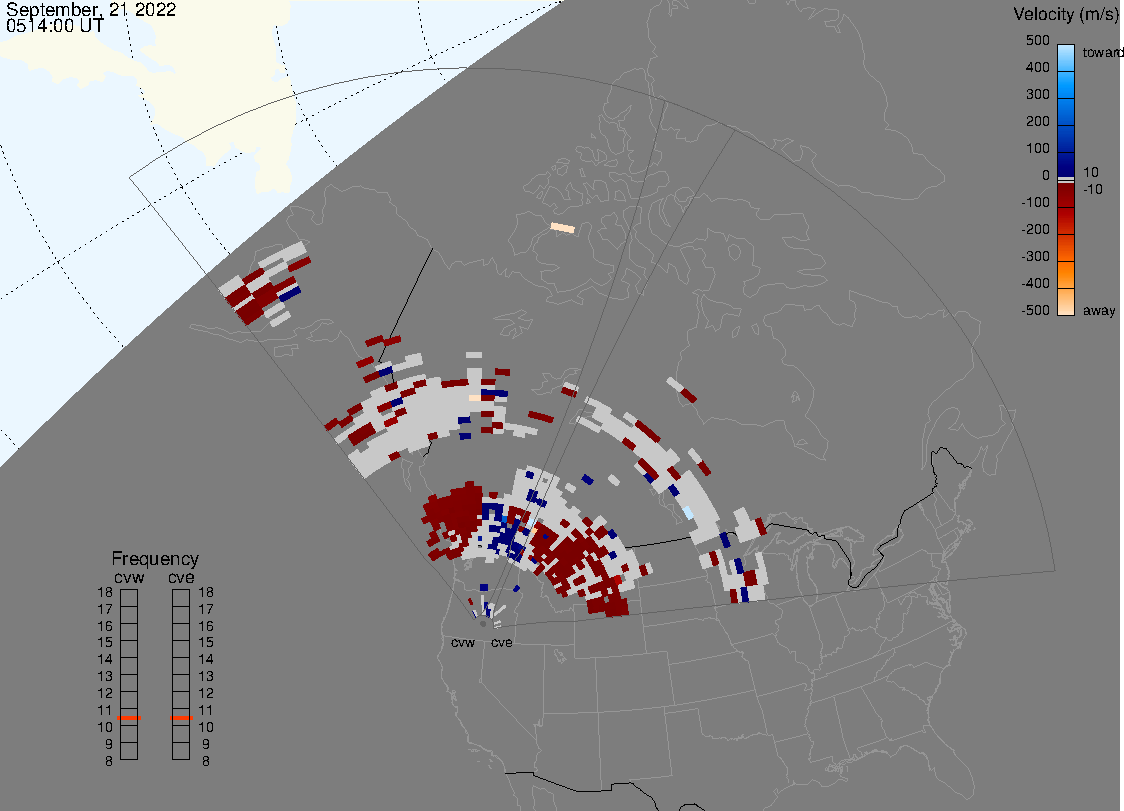Image resolution: width=1124 pixels, height=811 pixels.
Task: Click the -10 threshold label beside color bar
Action: coord(1092,189)
